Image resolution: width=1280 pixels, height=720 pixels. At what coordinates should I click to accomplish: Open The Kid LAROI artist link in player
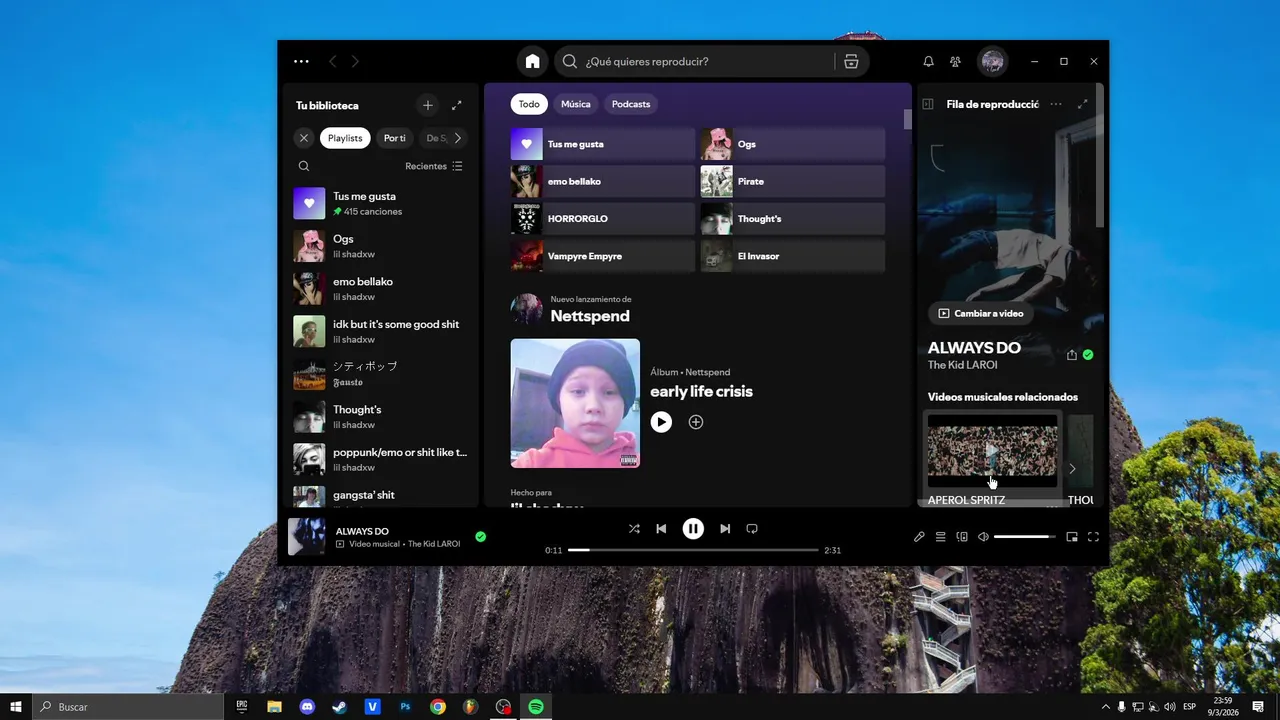[x=434, y=544]
